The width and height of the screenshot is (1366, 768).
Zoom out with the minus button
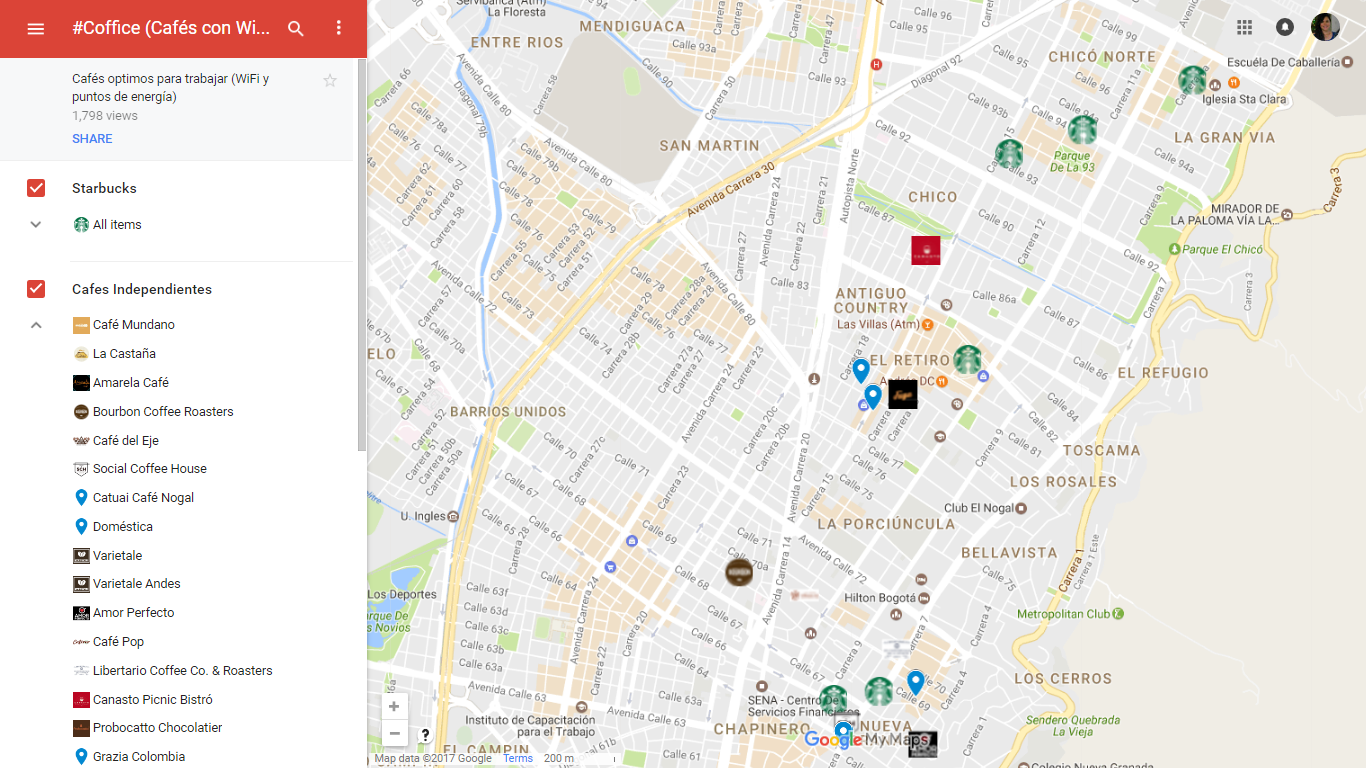[x=394, y=734]
